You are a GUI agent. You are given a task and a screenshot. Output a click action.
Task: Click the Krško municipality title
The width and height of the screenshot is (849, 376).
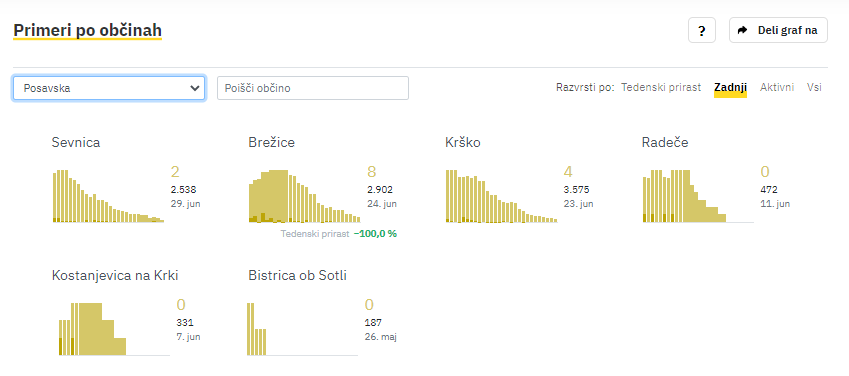(463, 142)
